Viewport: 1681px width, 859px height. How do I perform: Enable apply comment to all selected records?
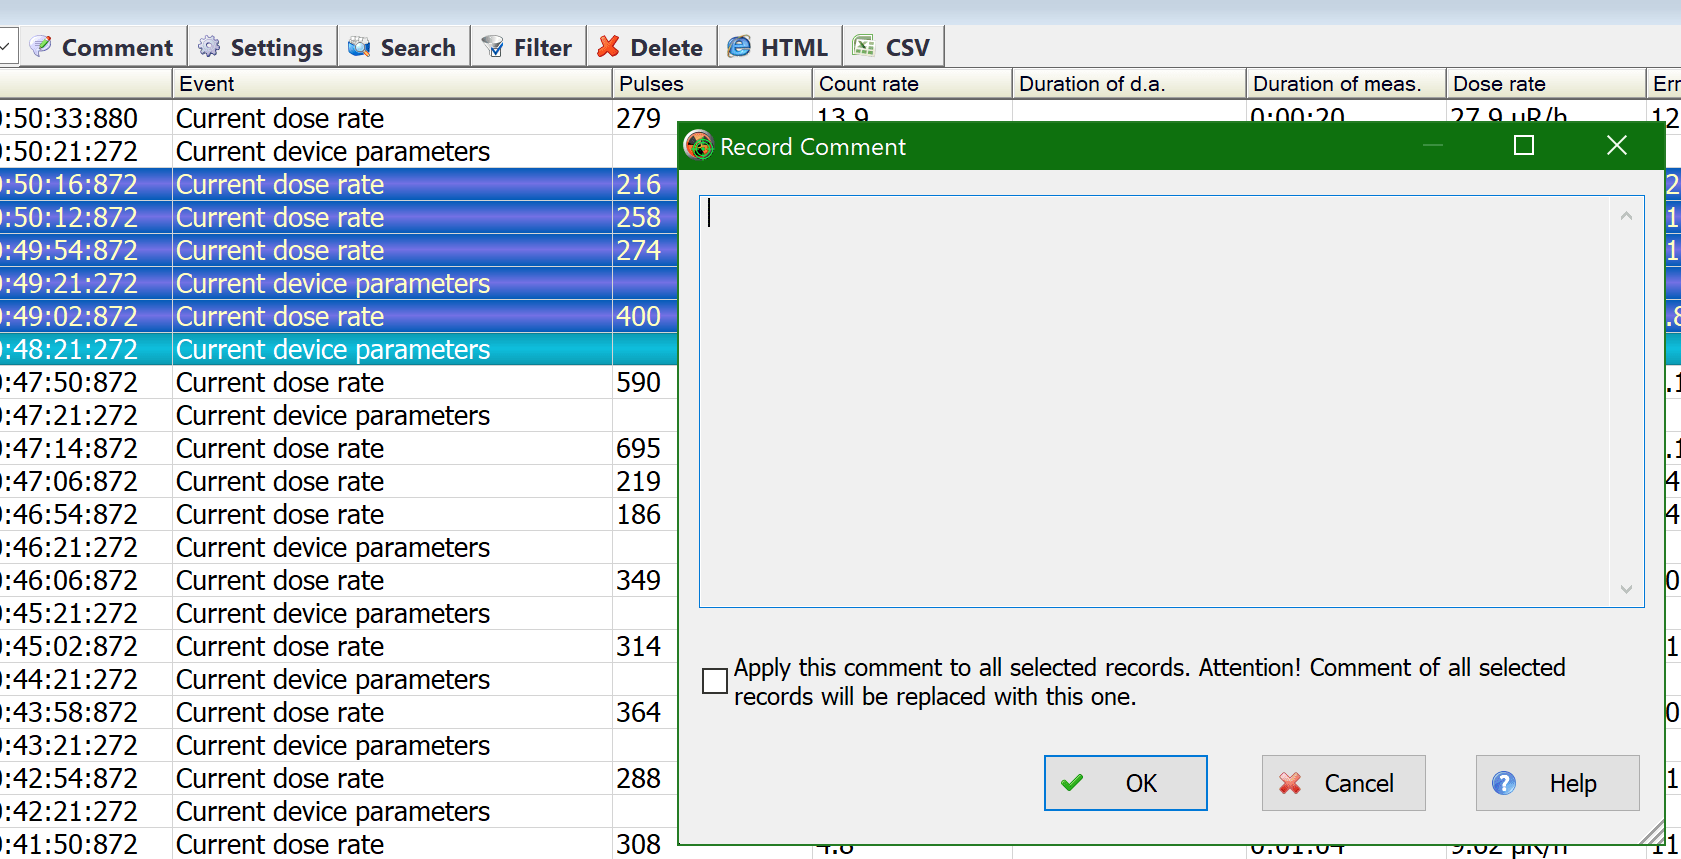715,681
